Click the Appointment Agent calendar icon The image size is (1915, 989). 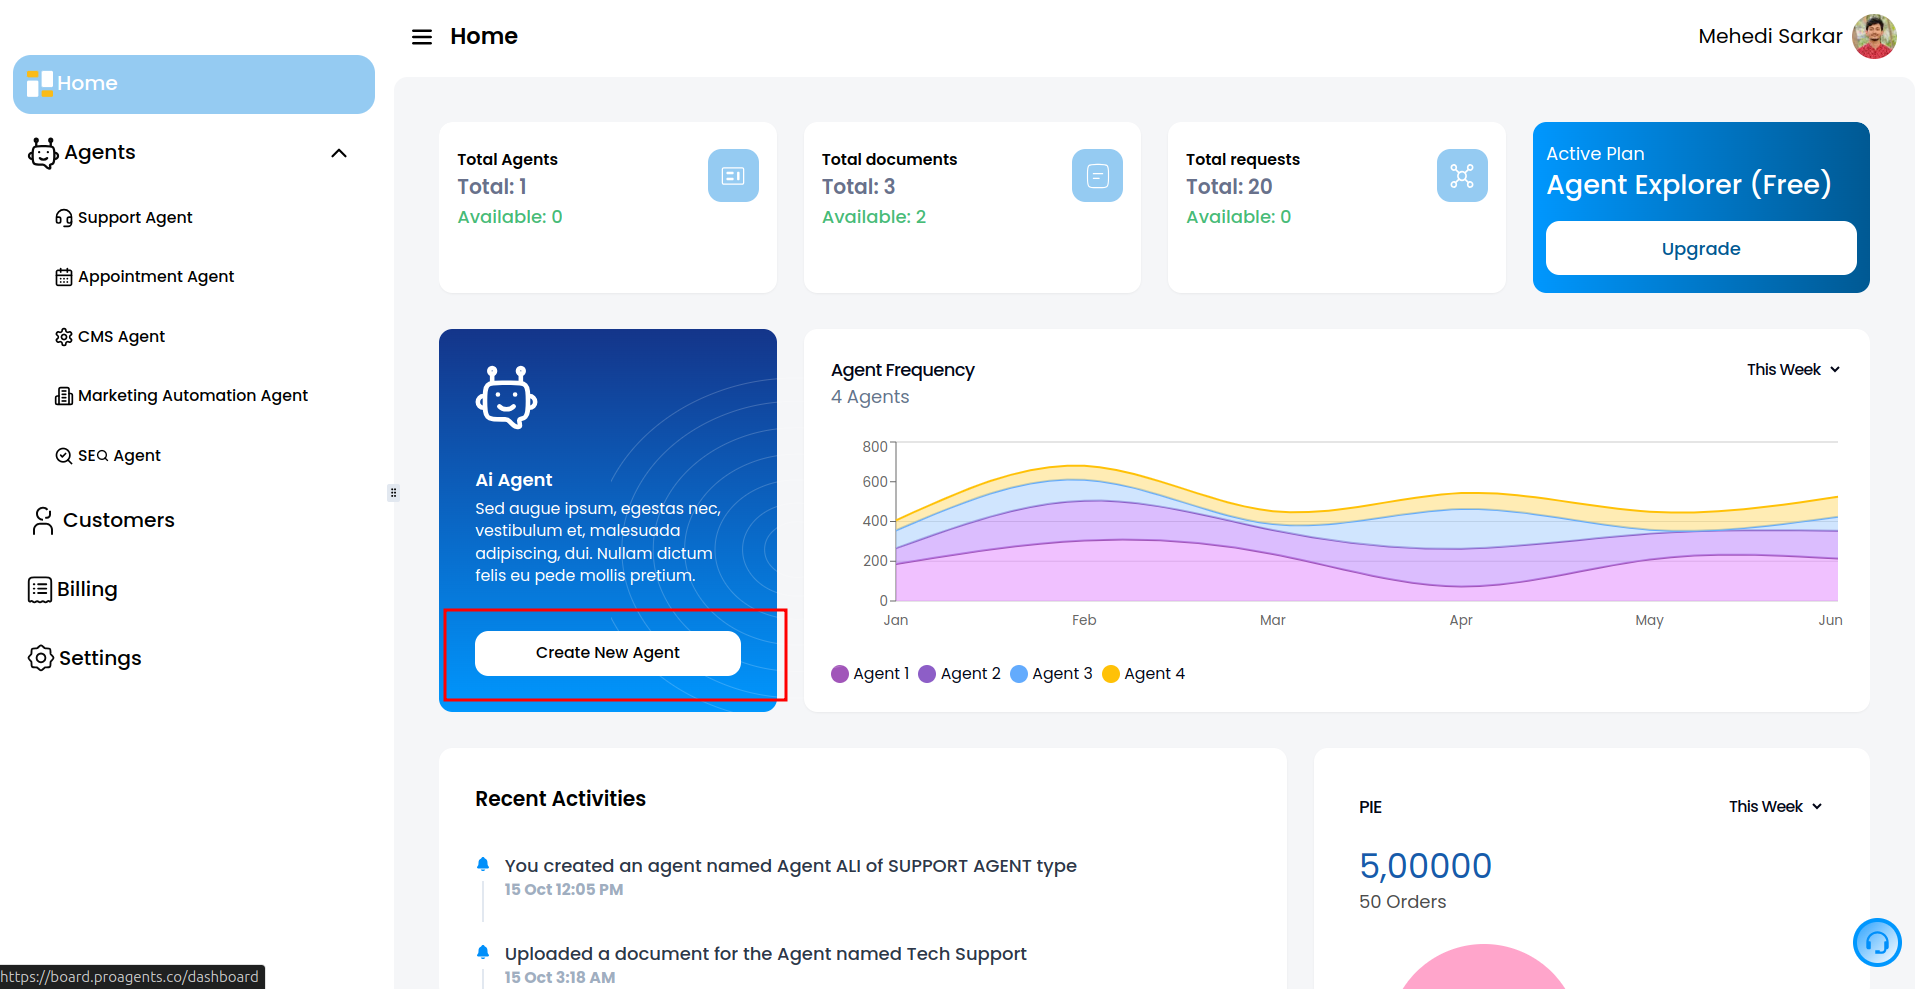[x=64, y=277]
